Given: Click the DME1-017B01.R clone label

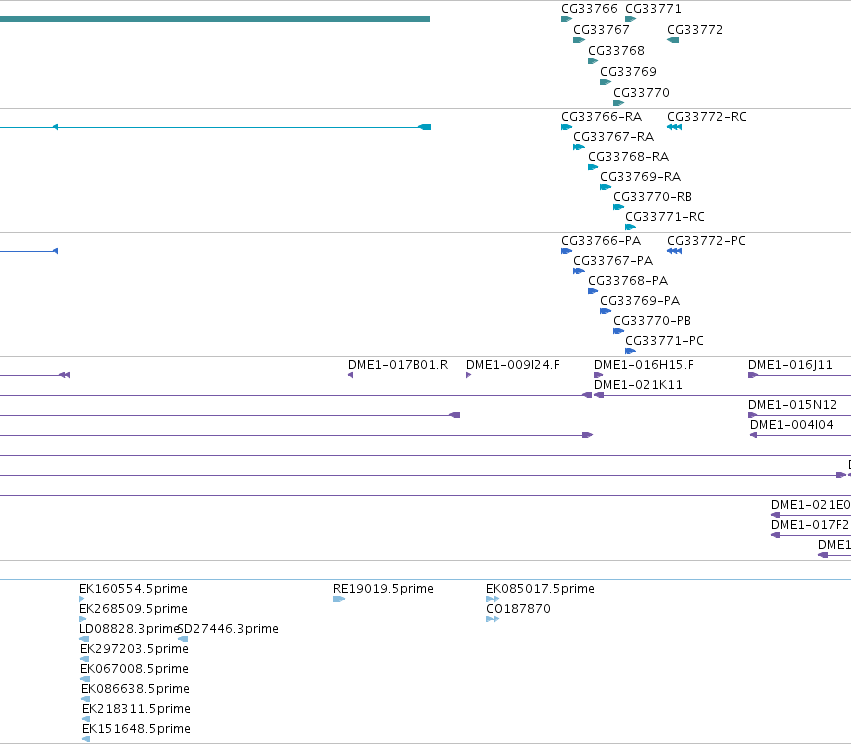Looking at the screenshot, I should 398,365.
